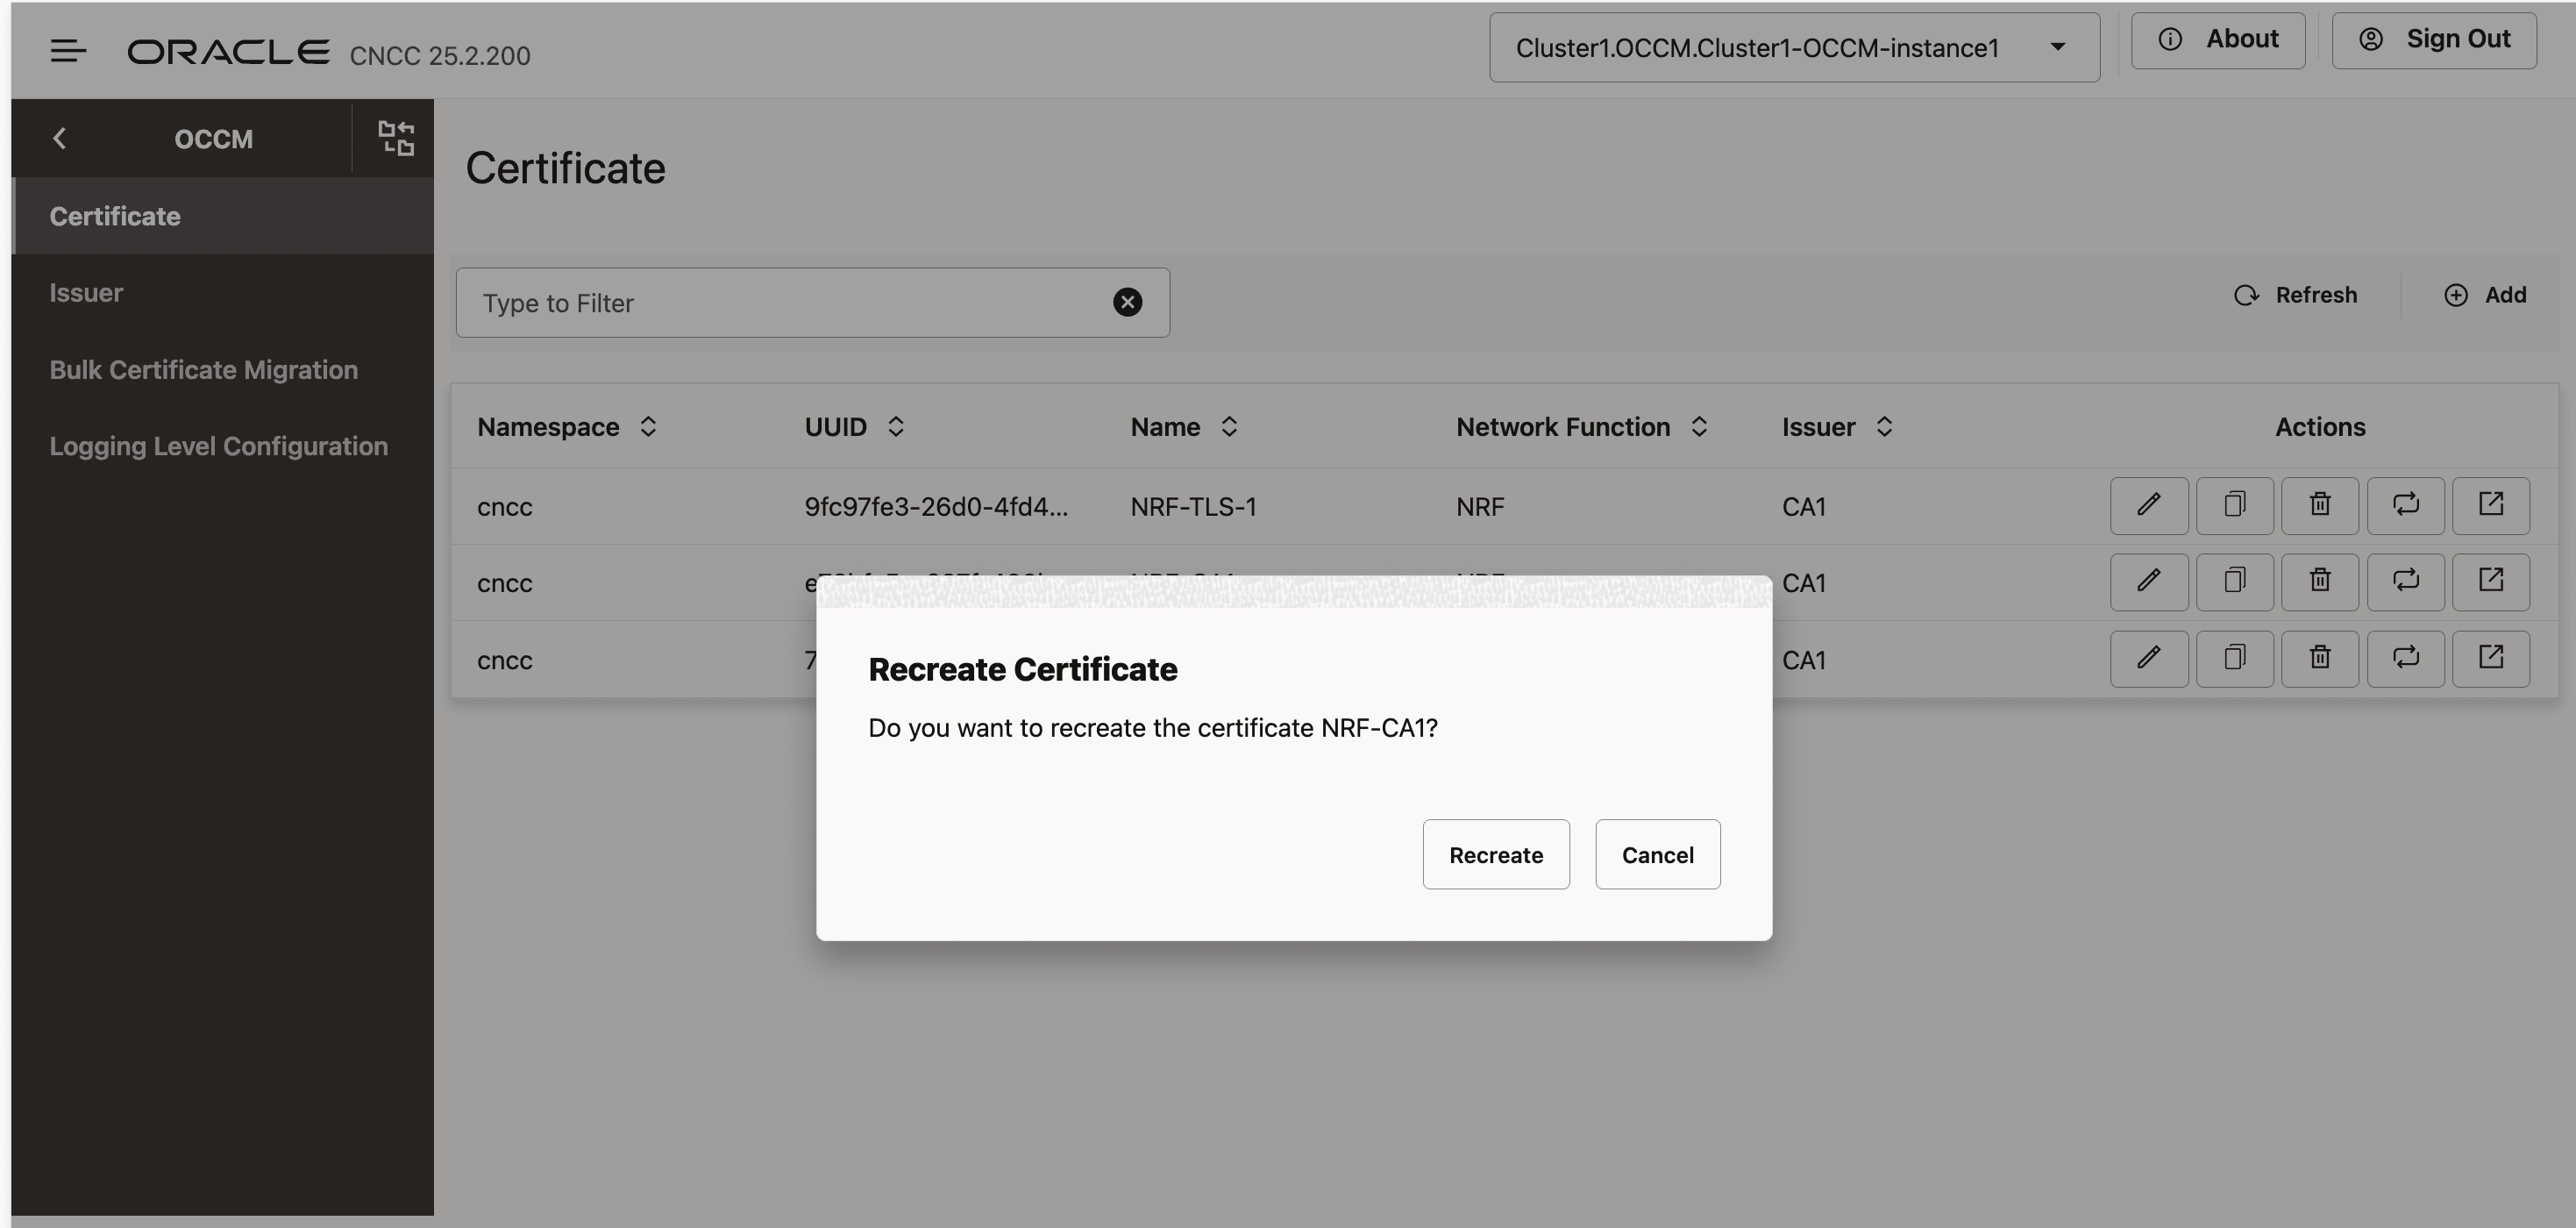Recreate the NRF-TLS-1 certificate via loop icon
Viewport: 2576px width, 1228px height.
pyautogui.click(x=2406, y=505)
